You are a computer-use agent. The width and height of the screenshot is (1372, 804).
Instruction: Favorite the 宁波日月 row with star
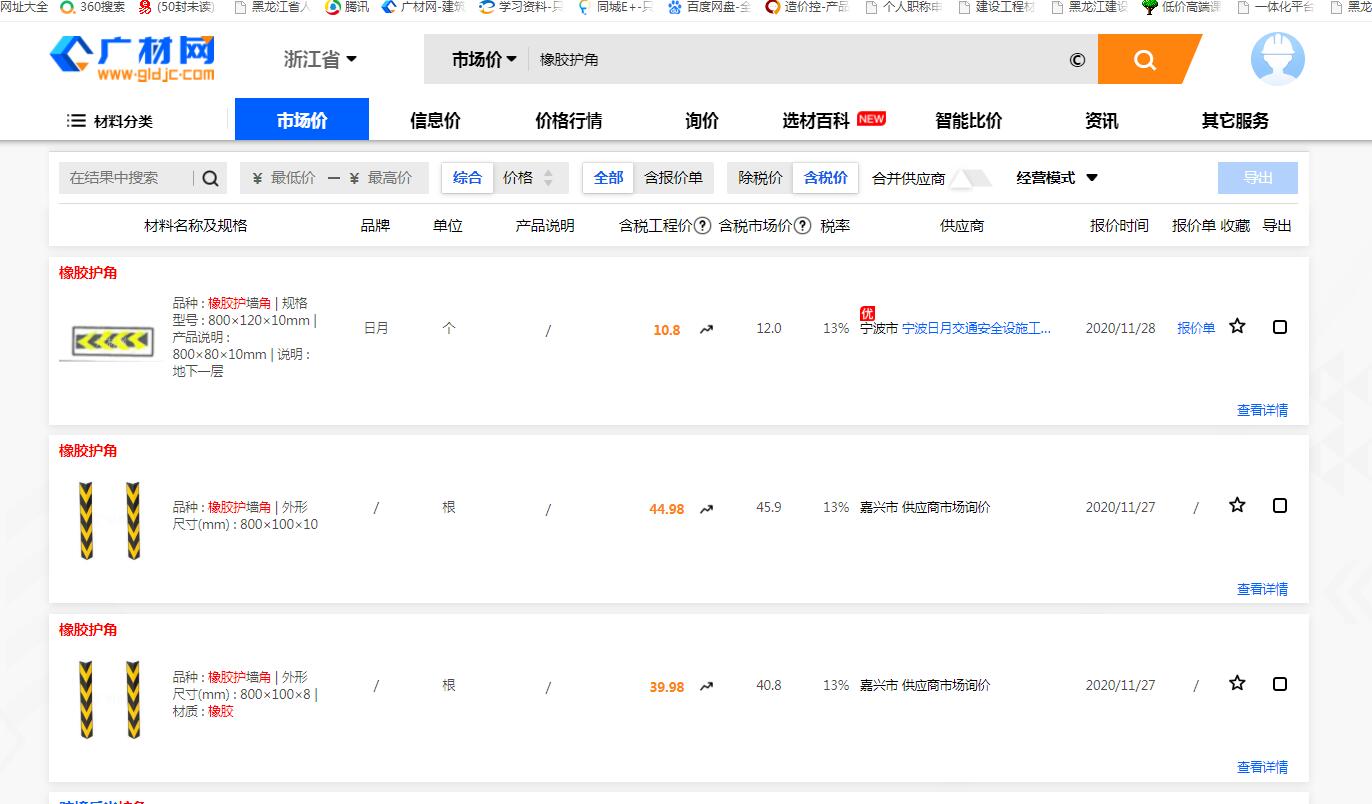pyautogui.click(x=1237, y=326)
